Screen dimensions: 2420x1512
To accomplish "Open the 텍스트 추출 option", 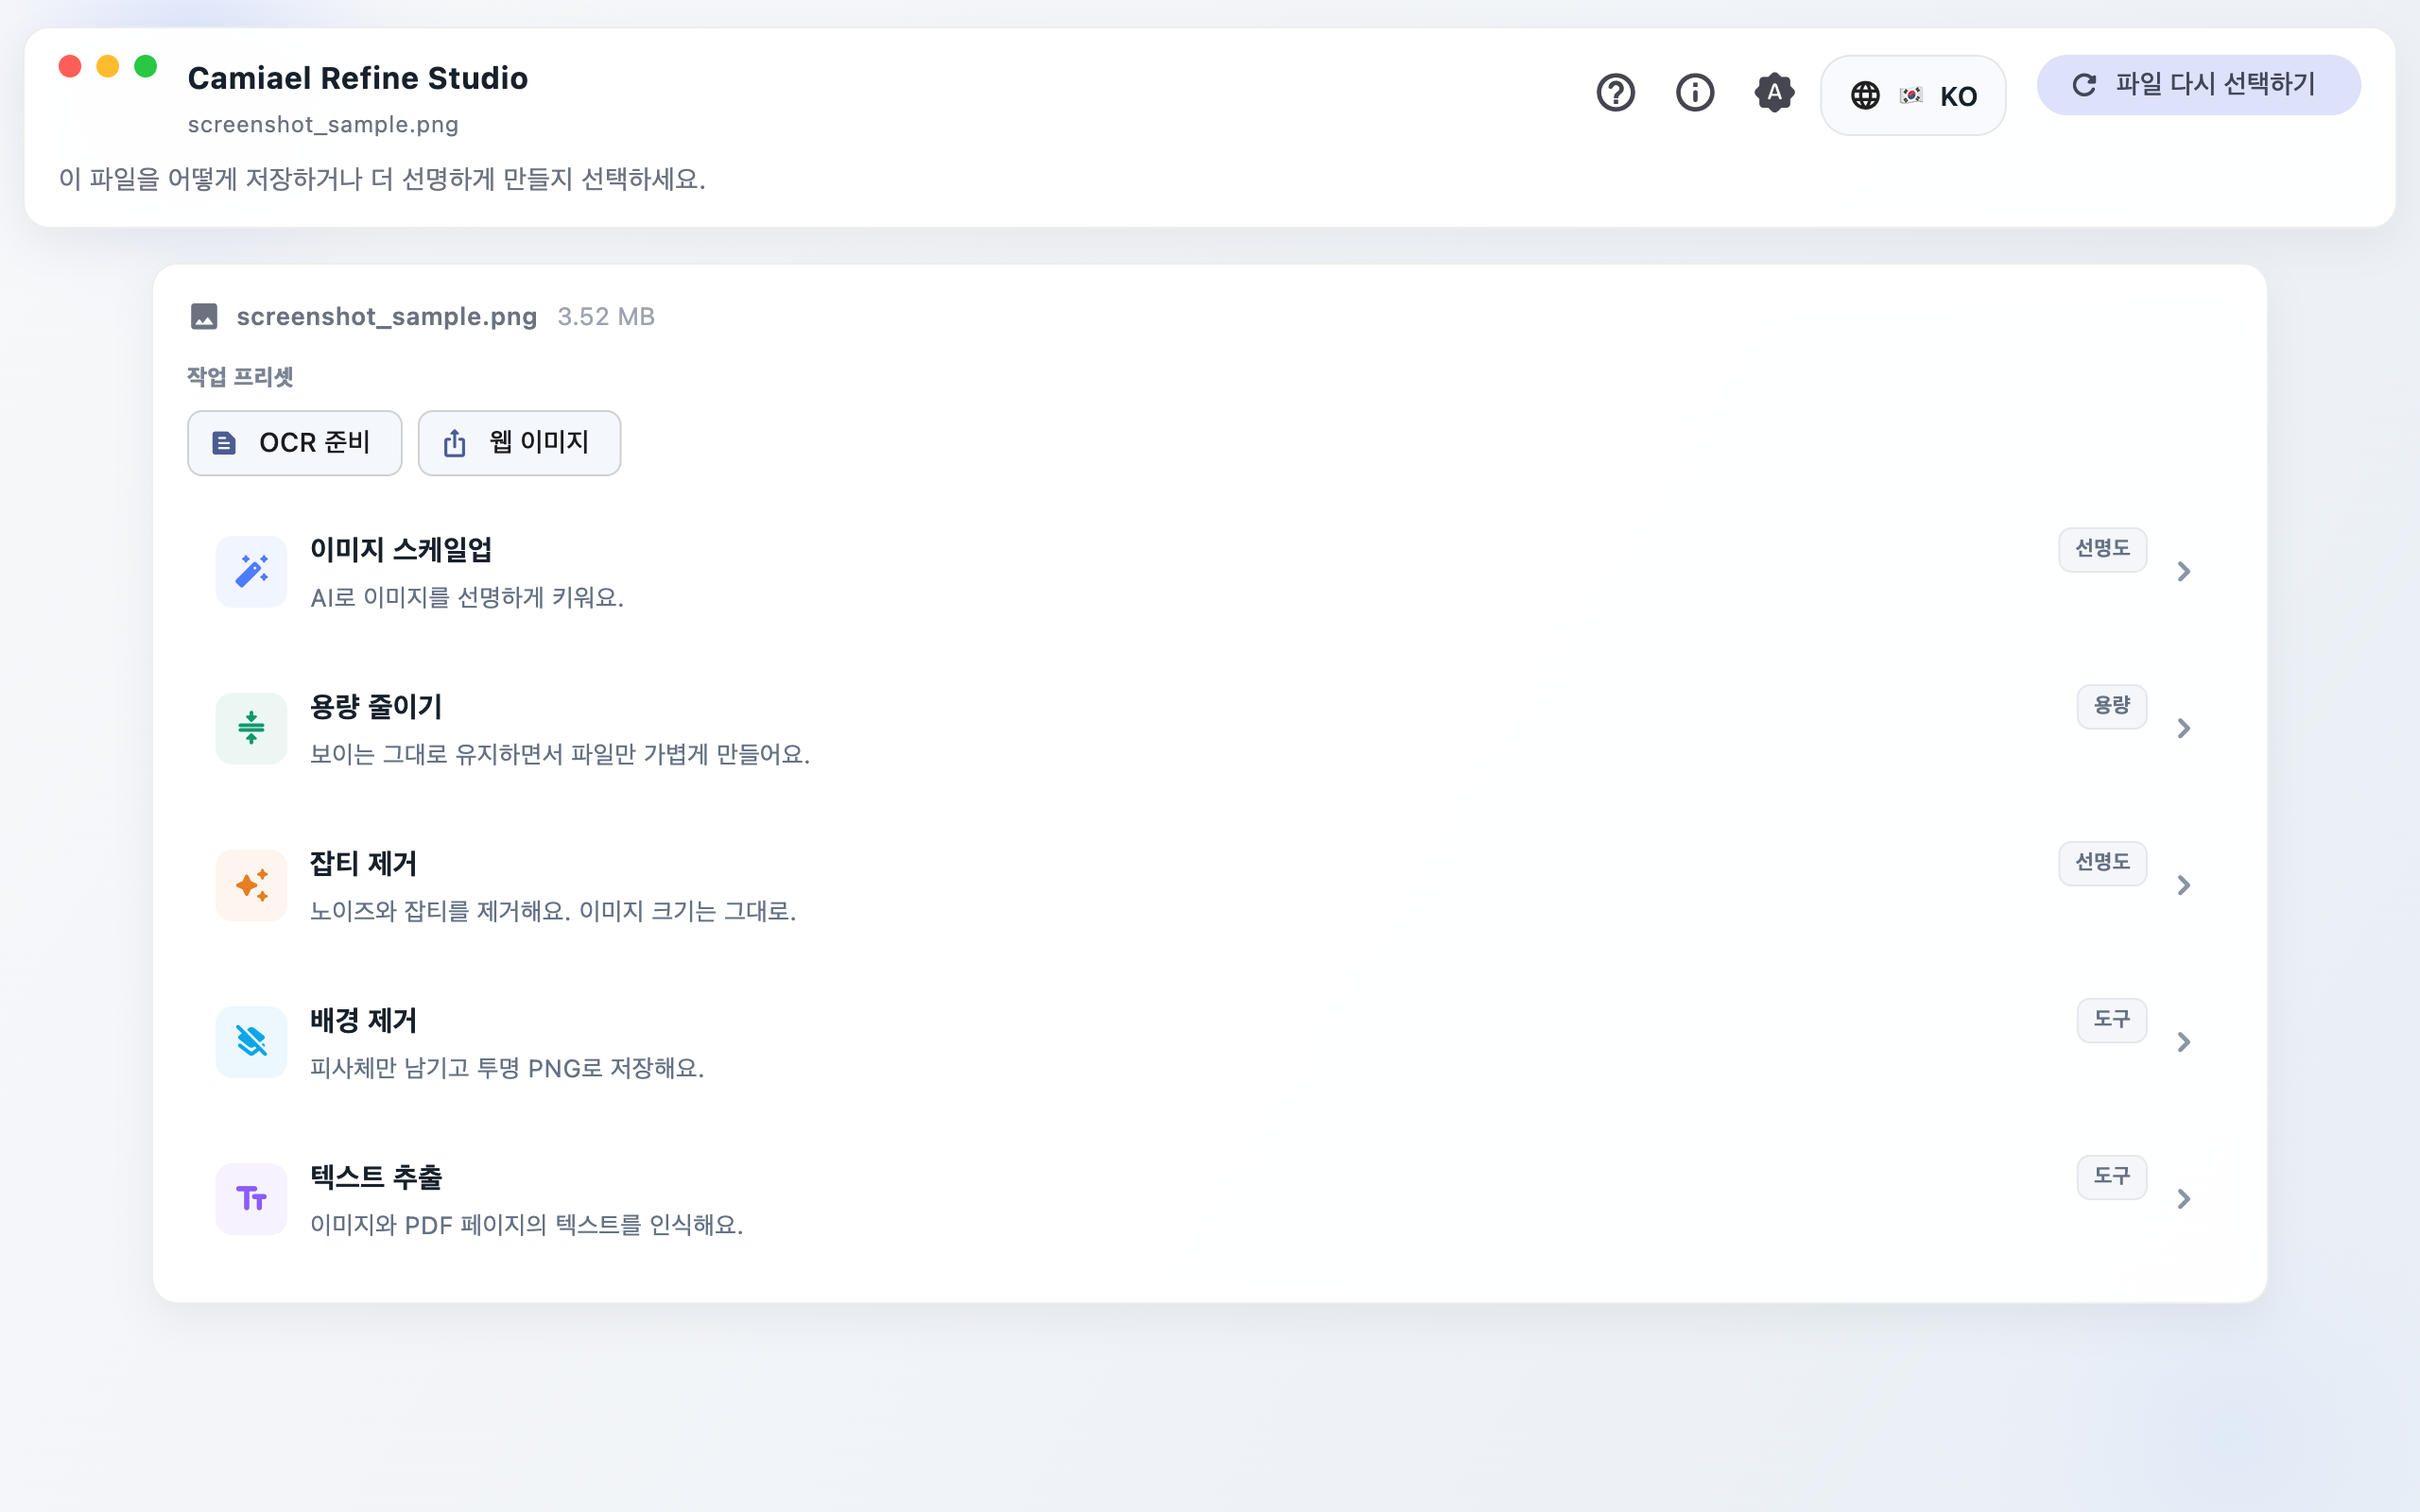I will tap(1209, 1199).
